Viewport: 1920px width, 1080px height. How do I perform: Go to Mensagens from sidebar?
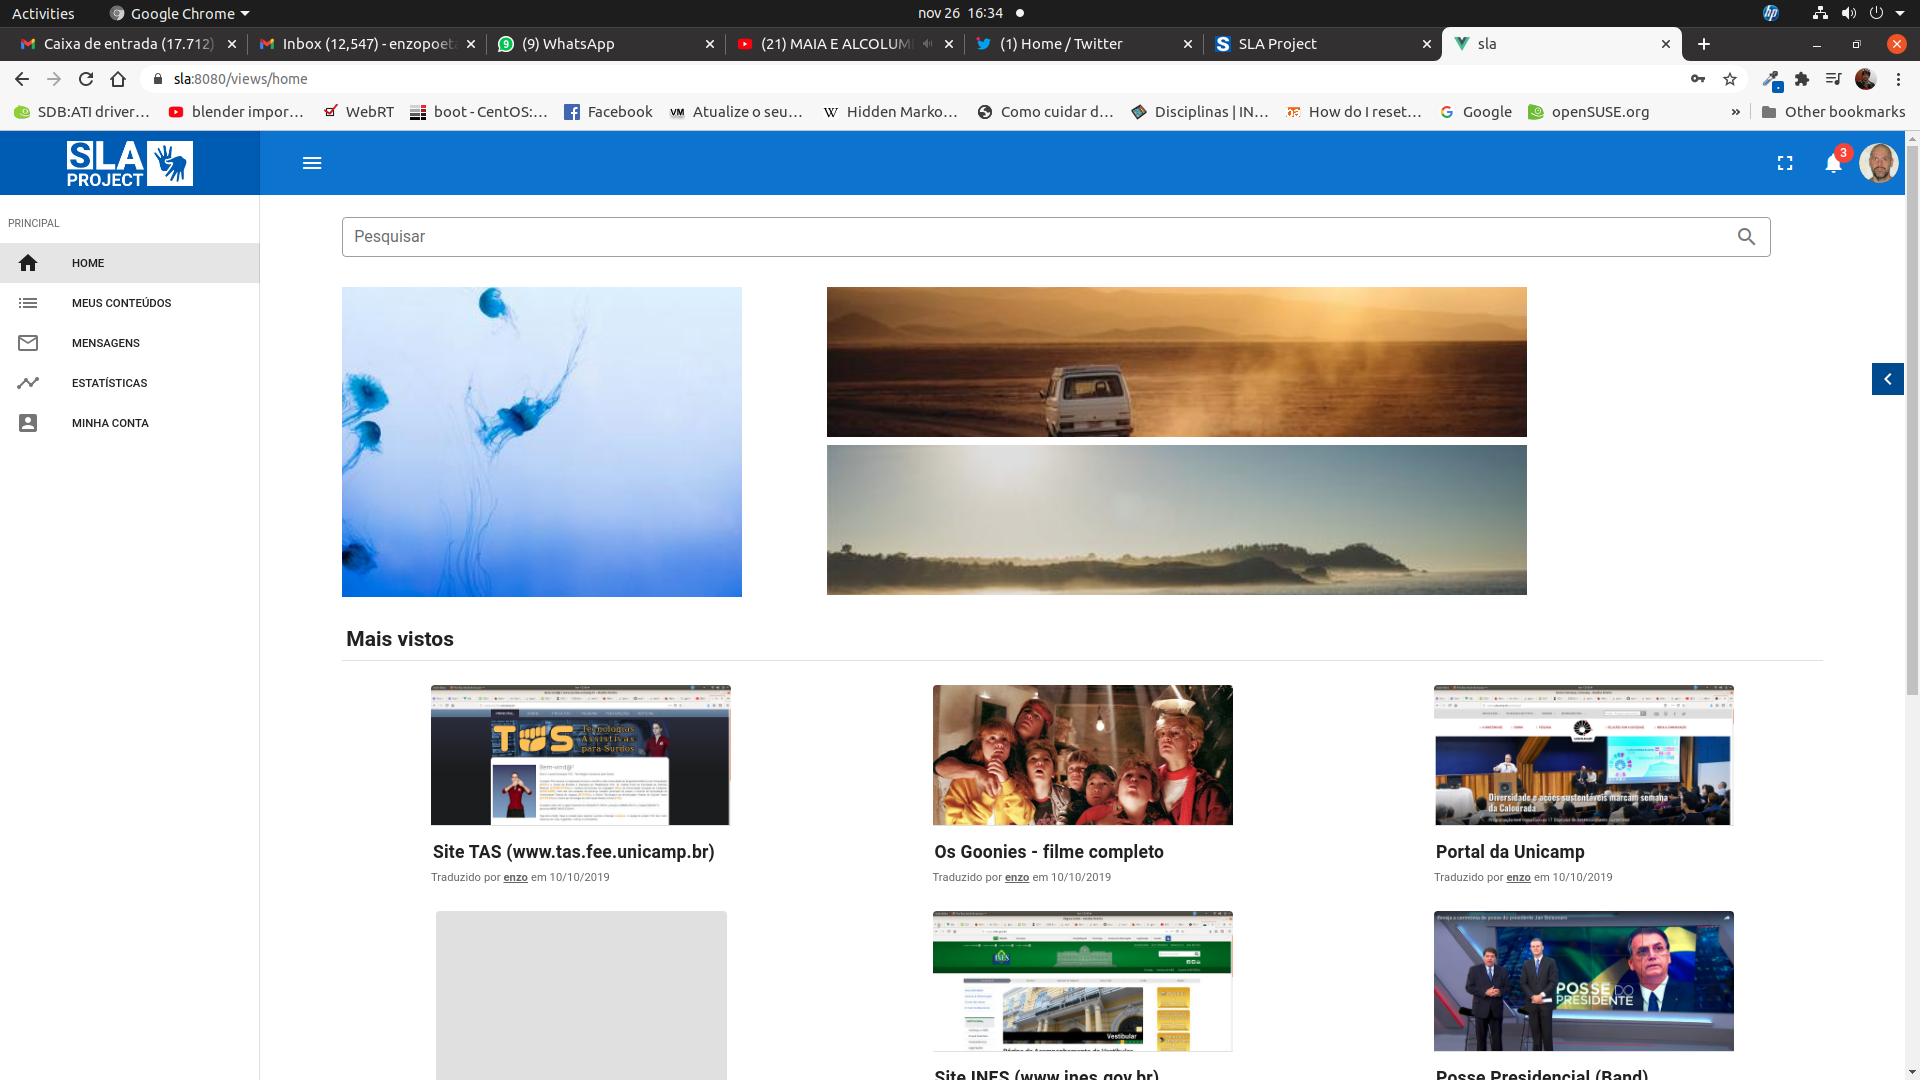tap(105, 343)
